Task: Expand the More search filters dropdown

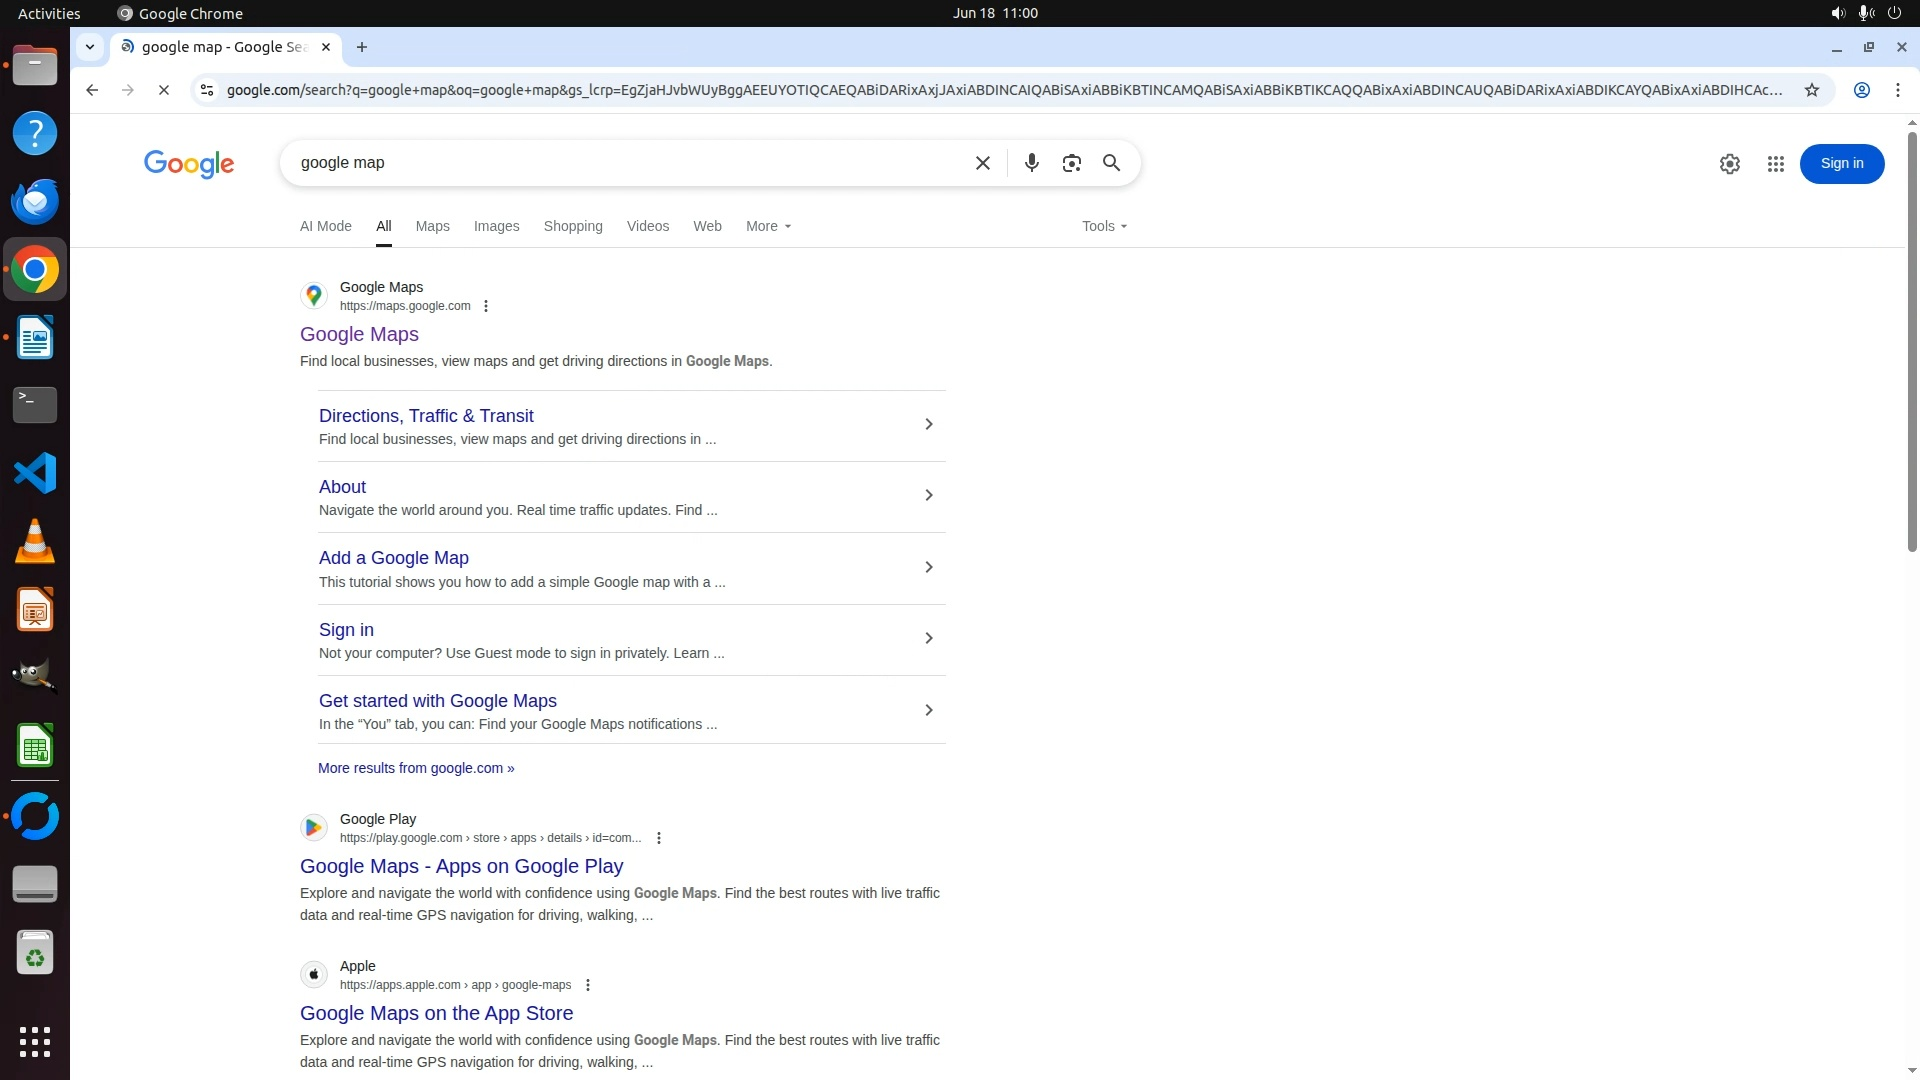Action: tap(768, 226)
